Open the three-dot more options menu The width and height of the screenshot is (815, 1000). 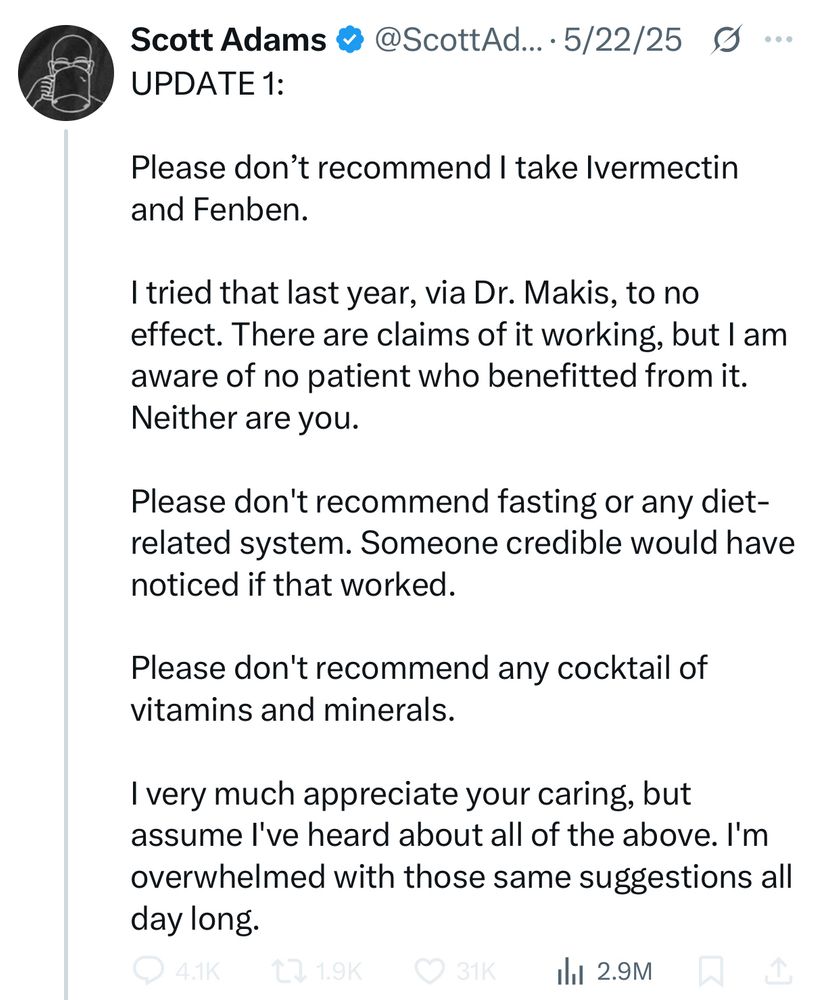(776, 41)
